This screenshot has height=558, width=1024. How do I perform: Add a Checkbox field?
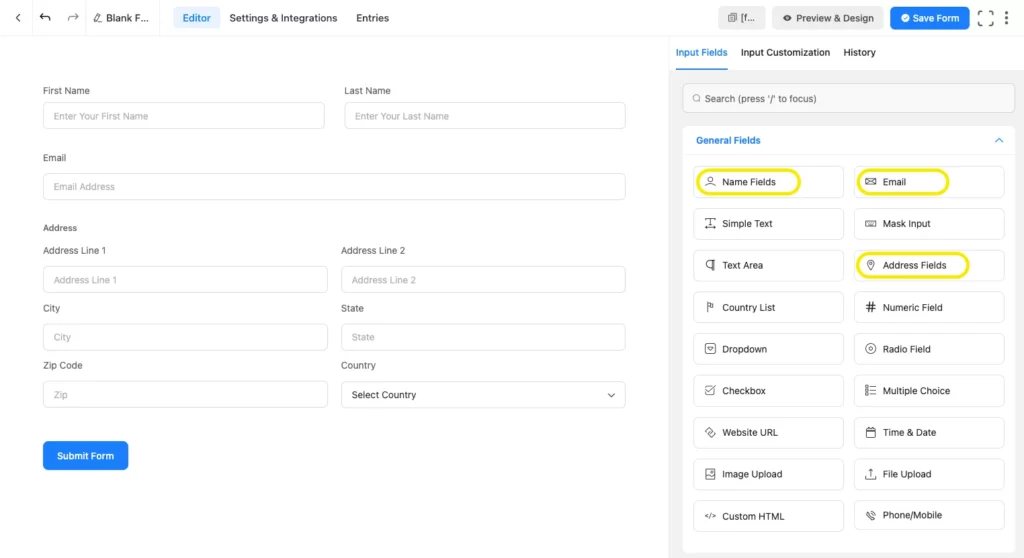(768, 391)
